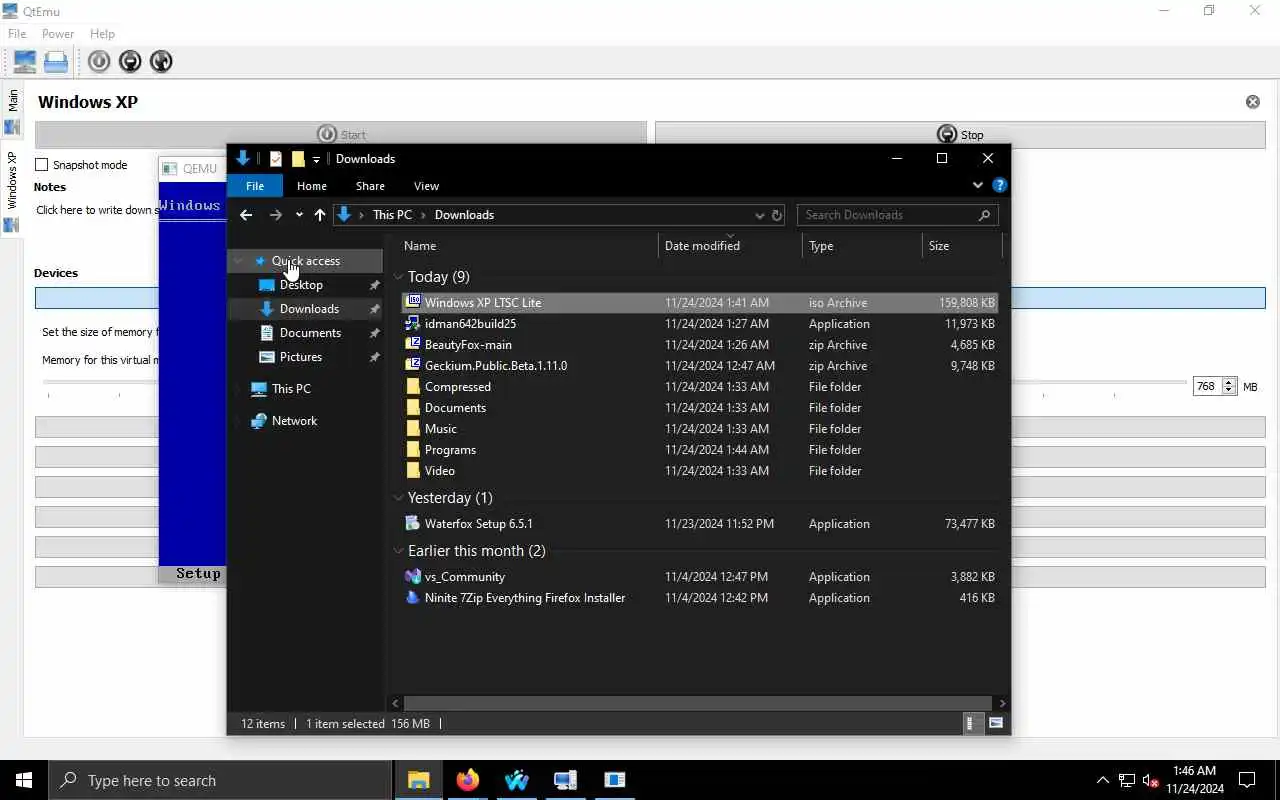This screenshot has height=800, width=1280.
Task: Click the new virtual machine icon in QtEmu toolbar
Action: pos(24,61)
